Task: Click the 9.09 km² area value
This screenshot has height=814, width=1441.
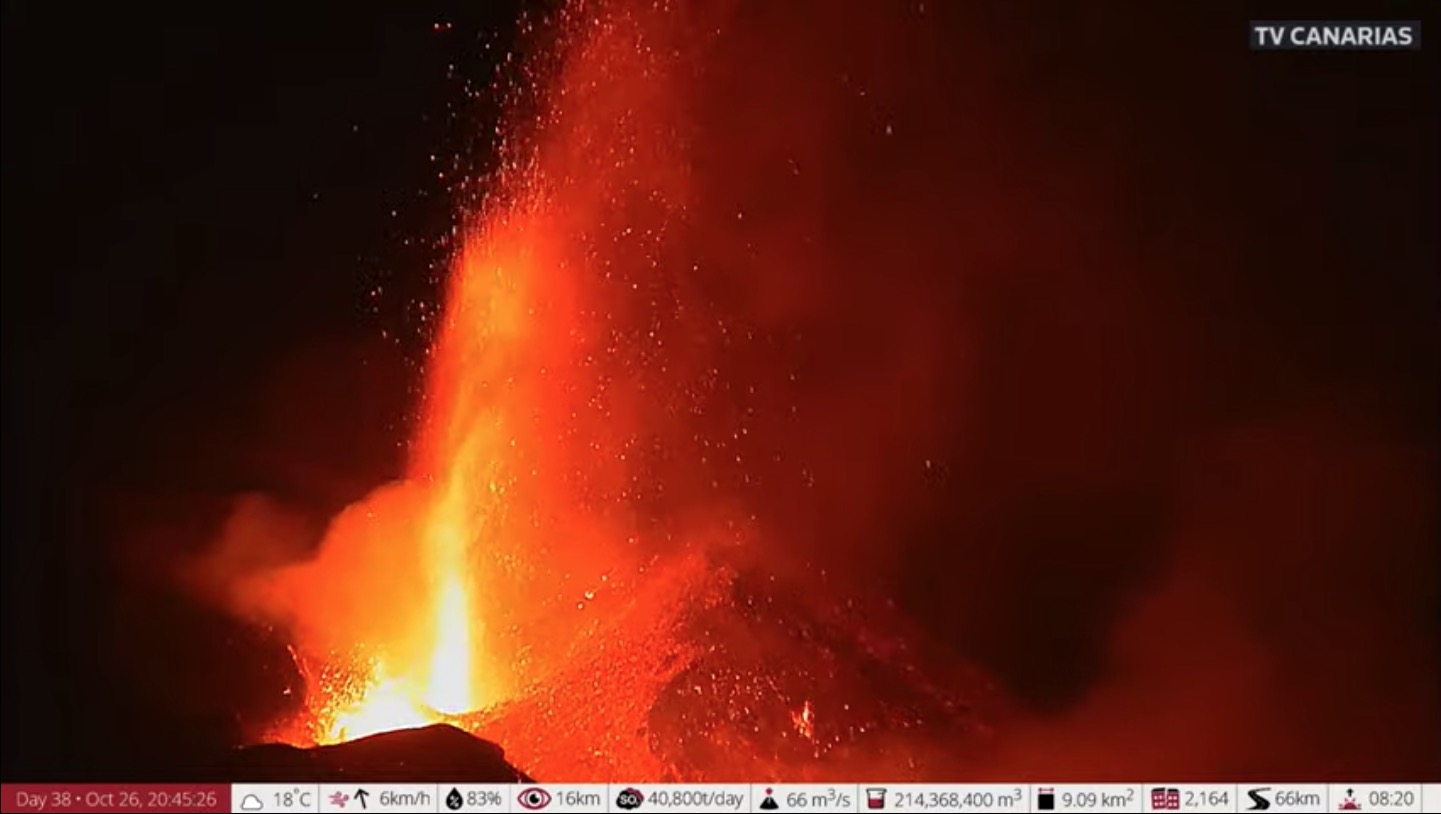Action: 1098,799
